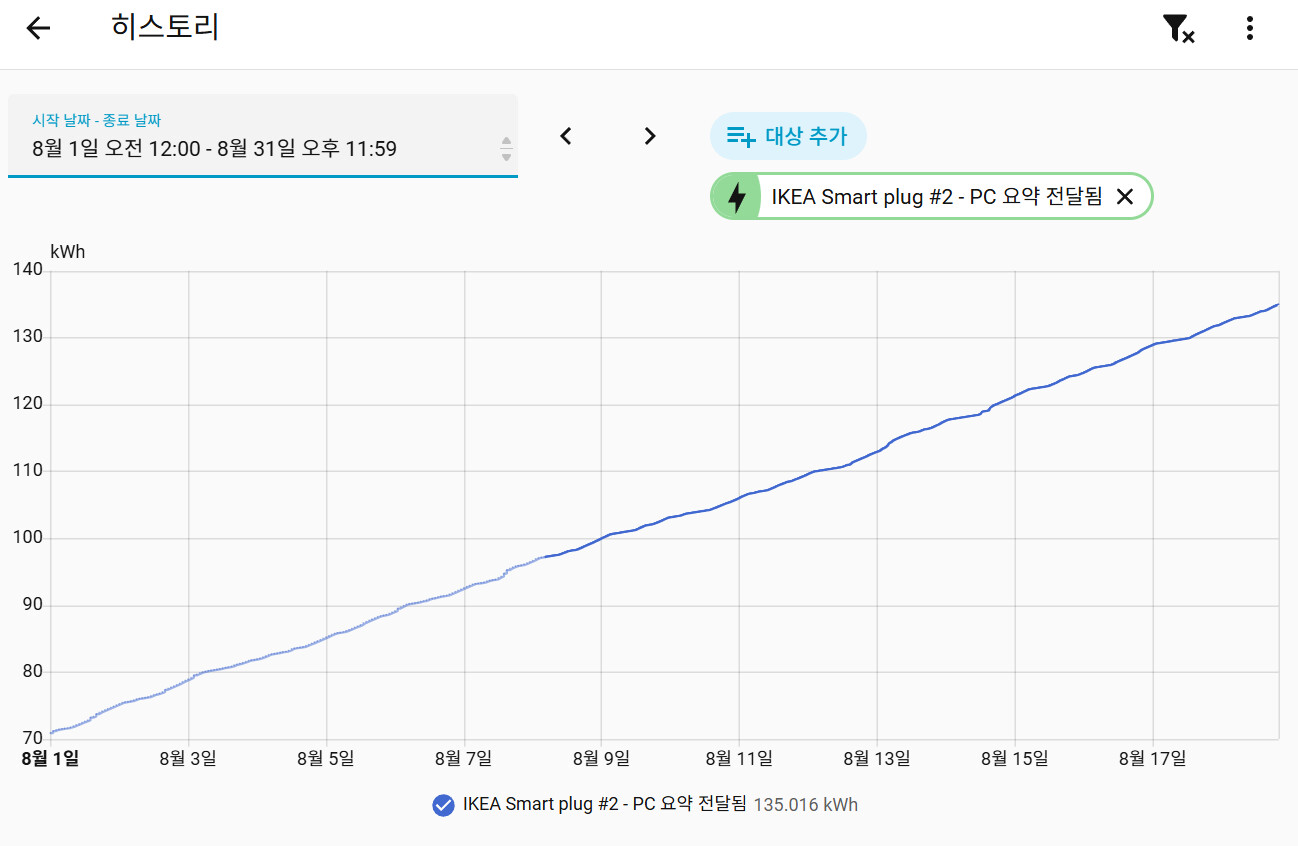Click the 130 y-axis label
The image size is (1298, 846).
[28, 337]
